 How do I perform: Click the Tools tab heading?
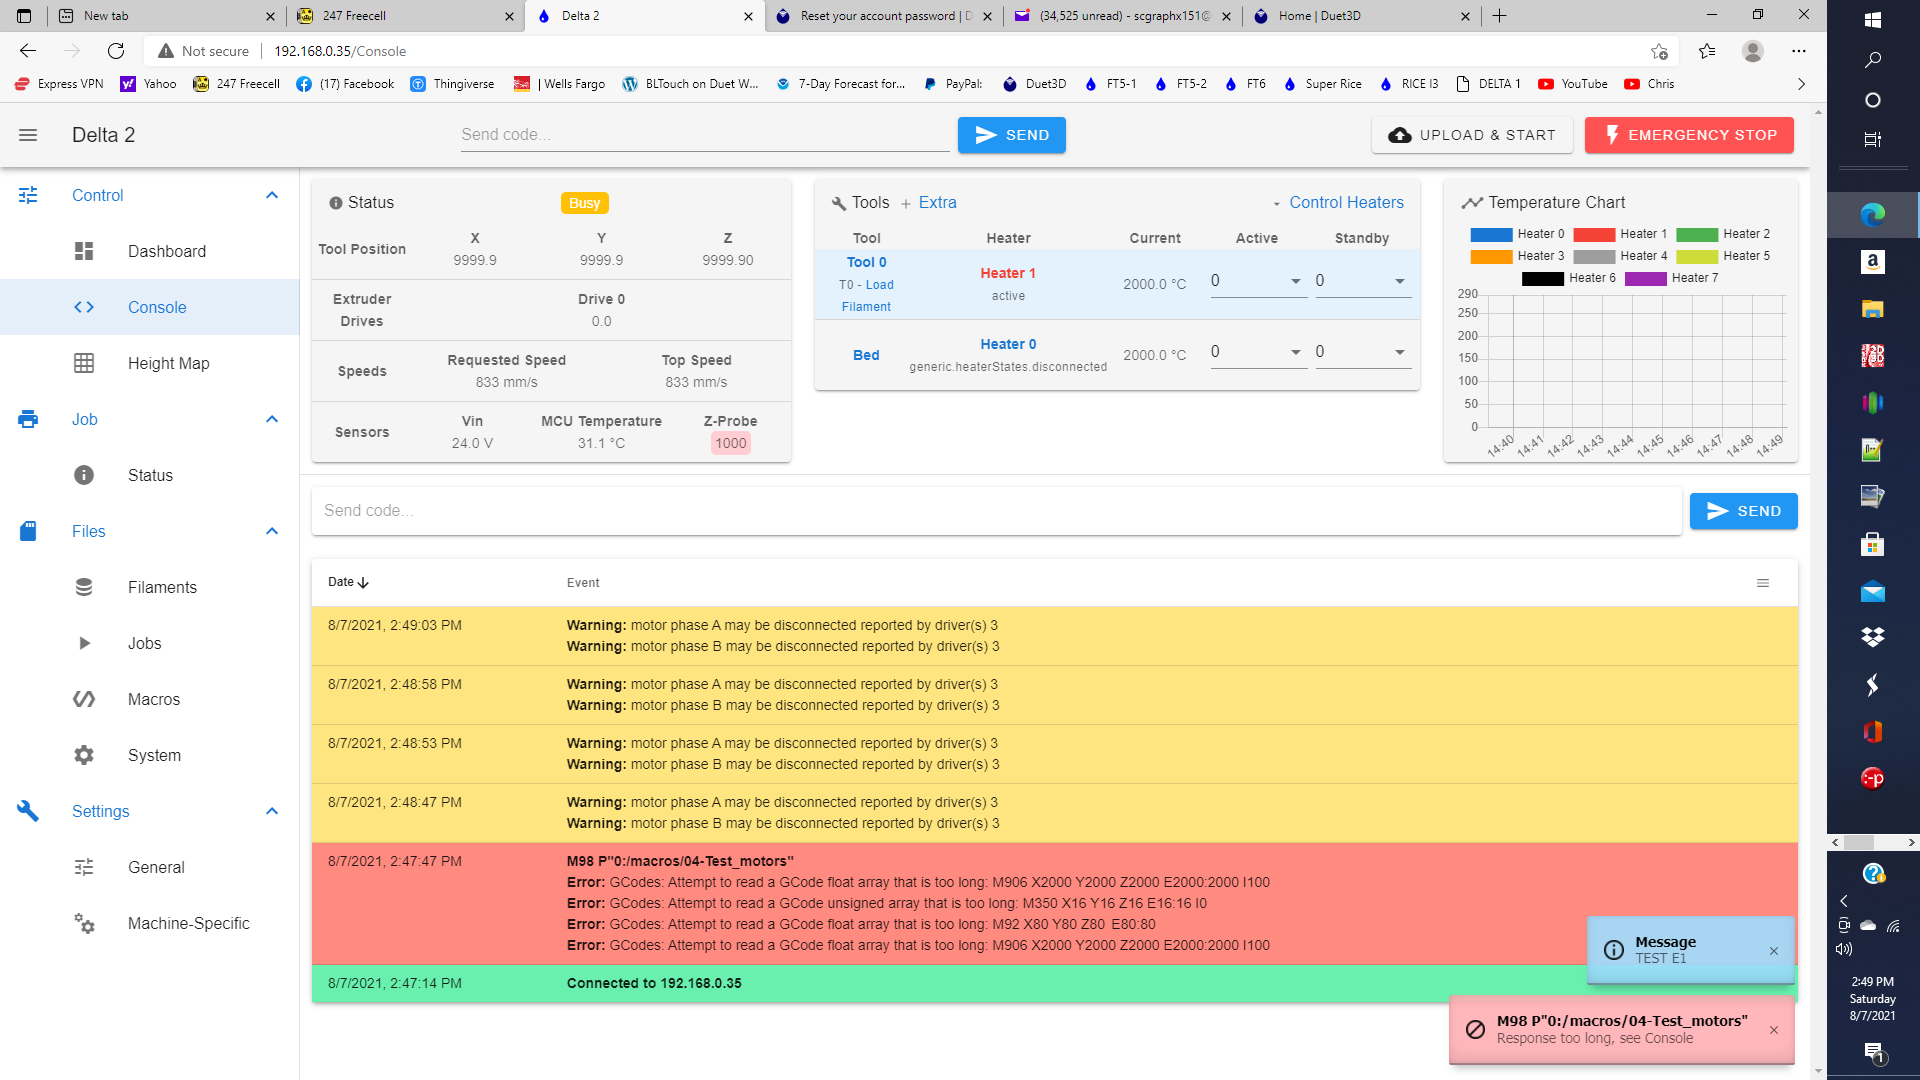coord(860,202)
